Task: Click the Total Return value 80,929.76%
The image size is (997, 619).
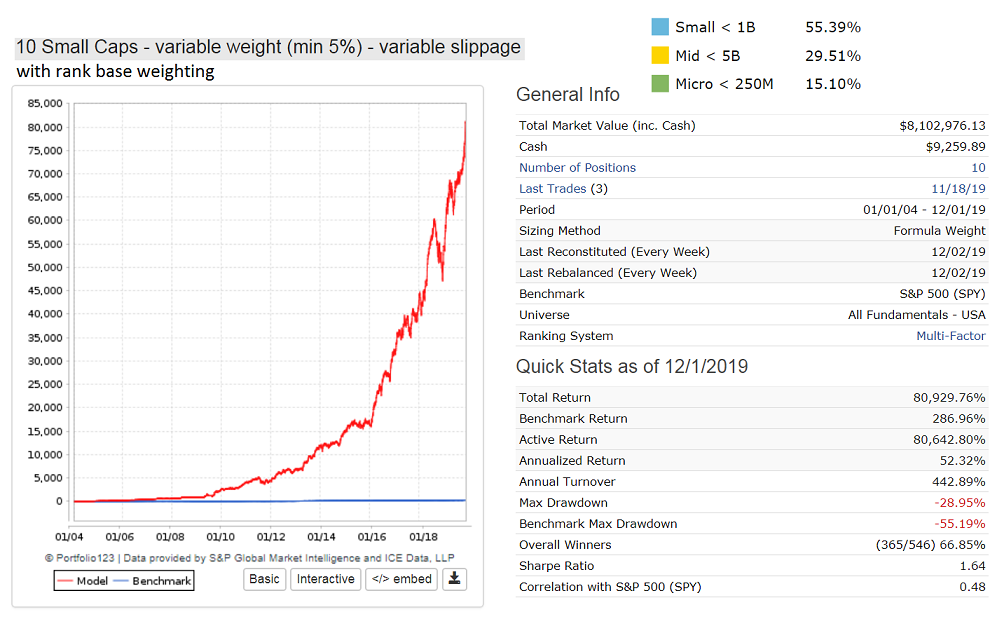Action: click(949, 398)
